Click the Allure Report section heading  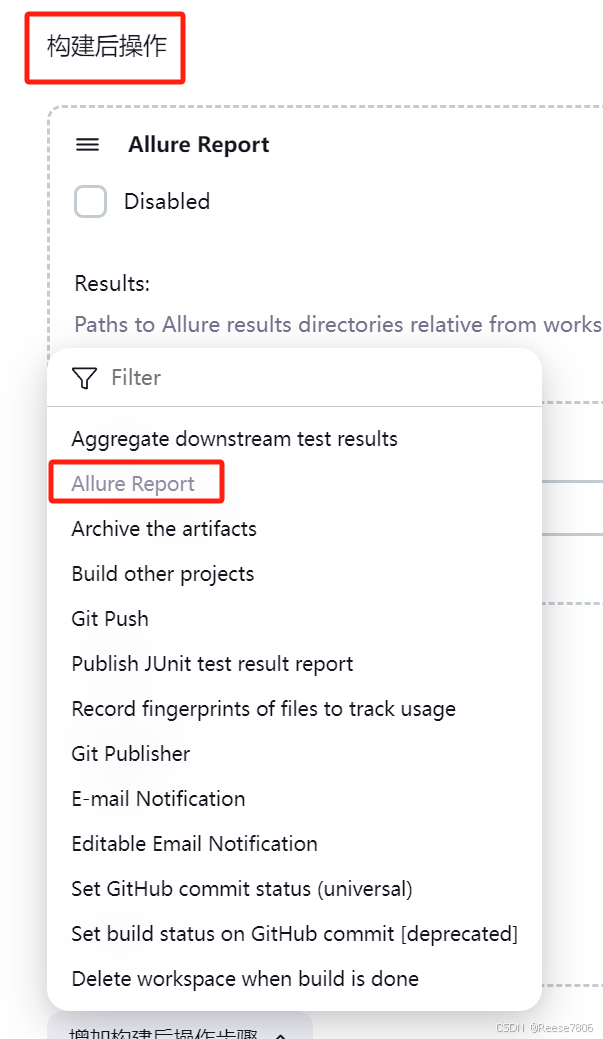click(x=199, y=144)
